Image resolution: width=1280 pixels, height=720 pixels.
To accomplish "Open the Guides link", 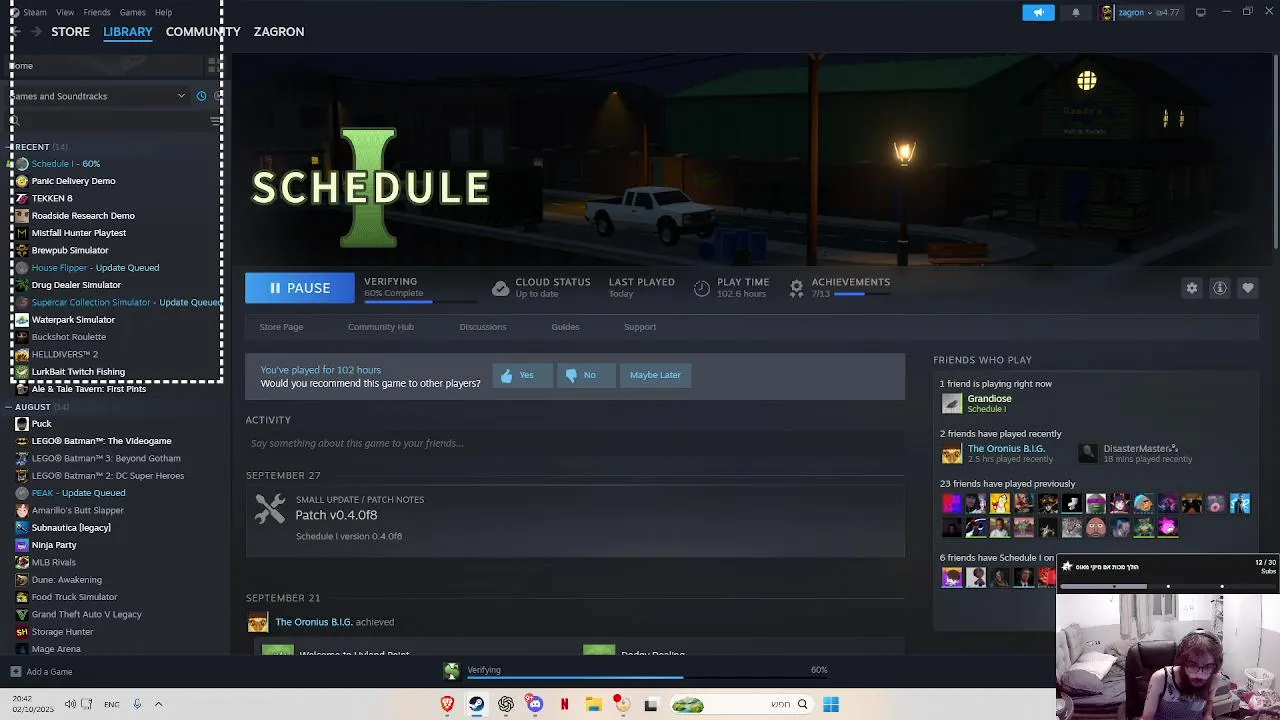I will click(565, 327).
